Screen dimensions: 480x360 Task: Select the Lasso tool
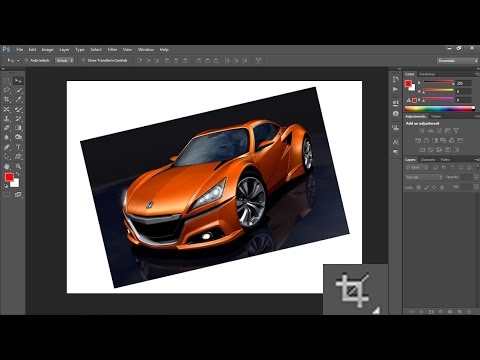tap(7, 90)
